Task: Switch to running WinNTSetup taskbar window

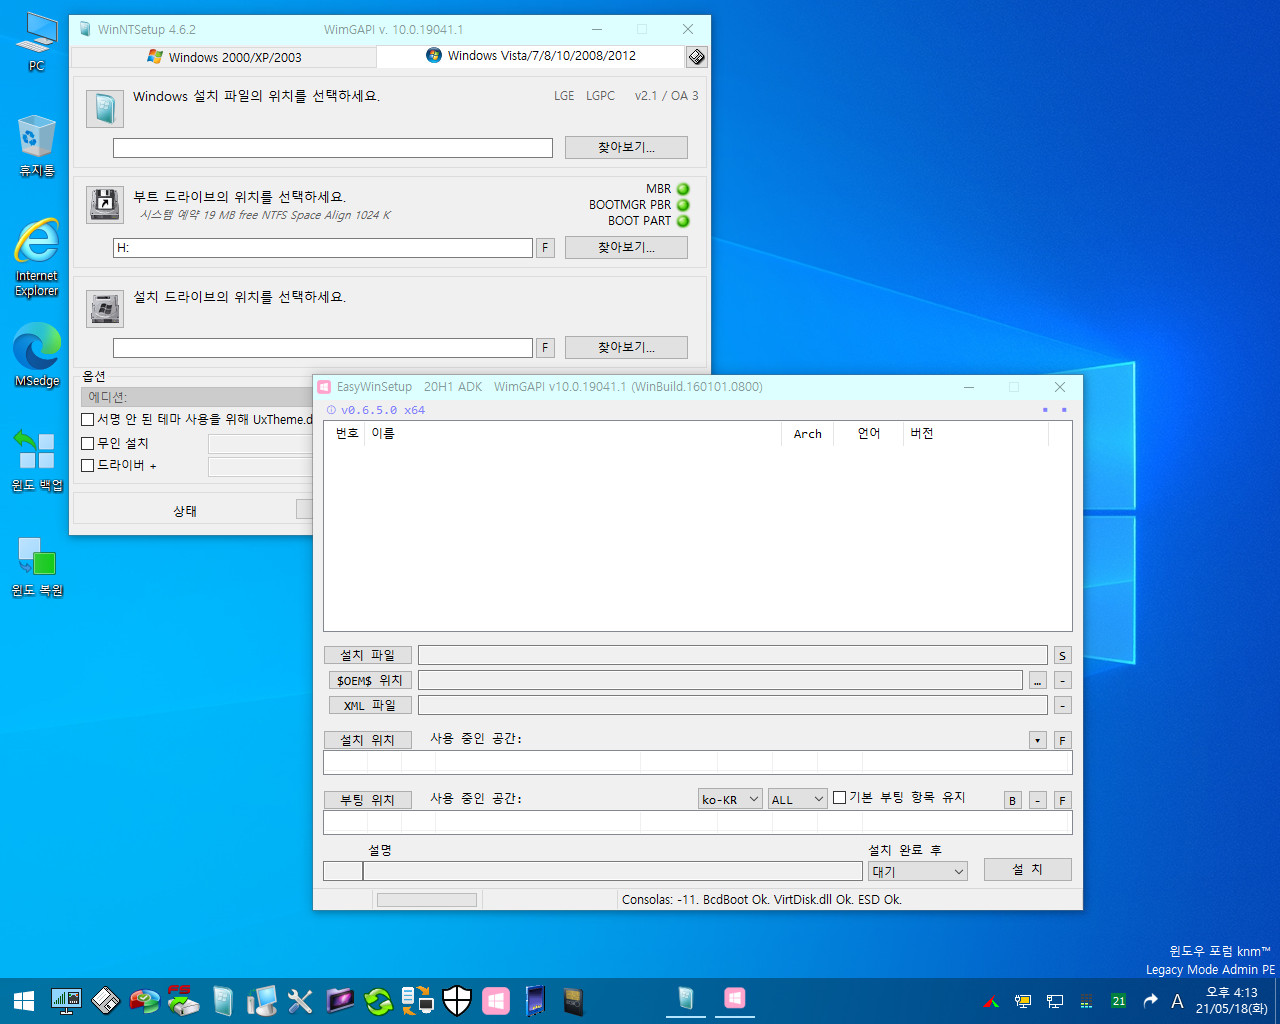Action: pos(686,1000)
